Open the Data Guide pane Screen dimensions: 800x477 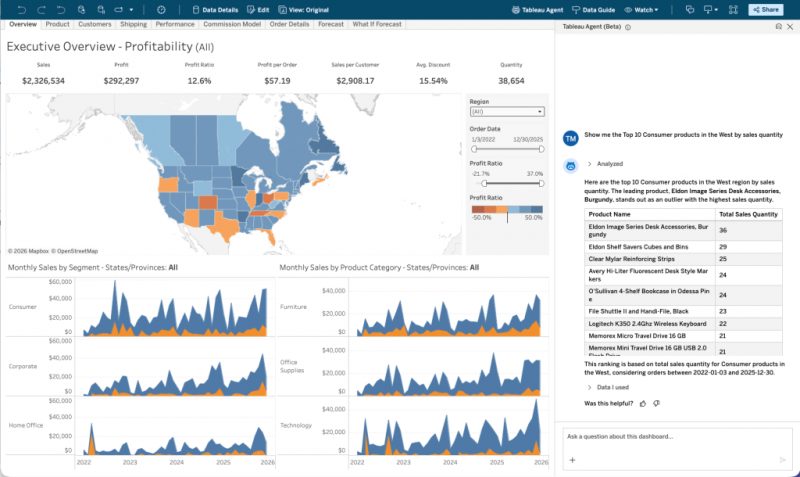click(x=593, y=10)
